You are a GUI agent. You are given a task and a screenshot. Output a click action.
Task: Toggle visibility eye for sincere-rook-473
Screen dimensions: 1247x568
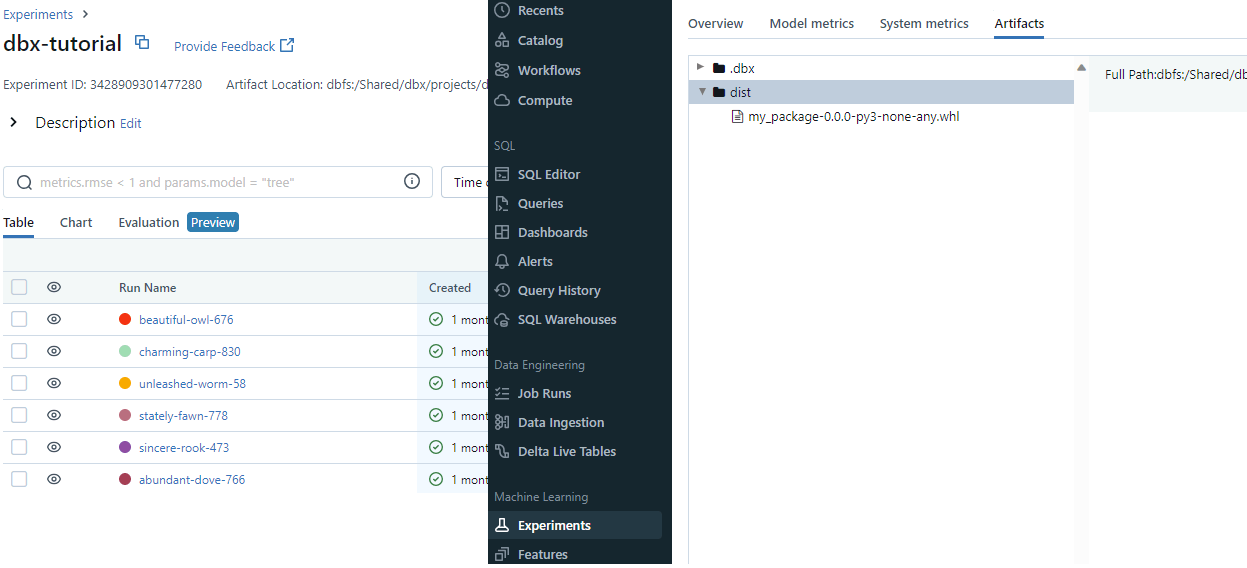(54, 447)
